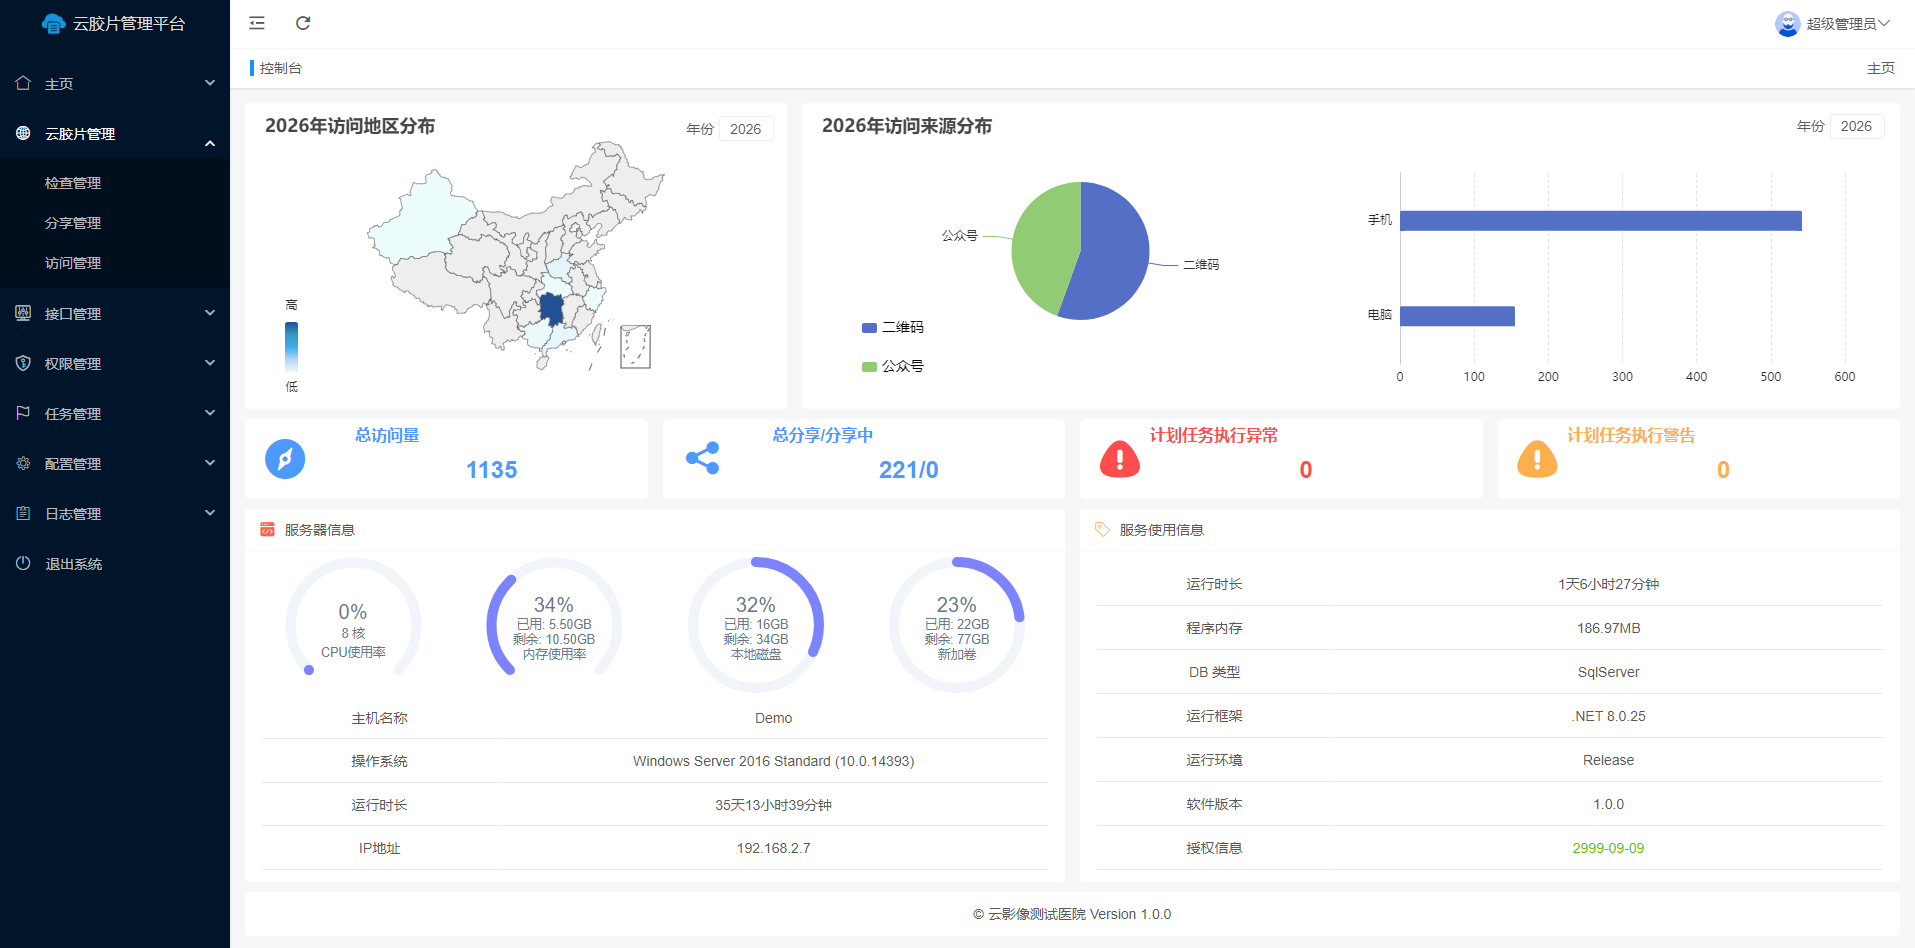
Task: Click the gear icon beside 配置管理
Action: click(x=23, y=463)
